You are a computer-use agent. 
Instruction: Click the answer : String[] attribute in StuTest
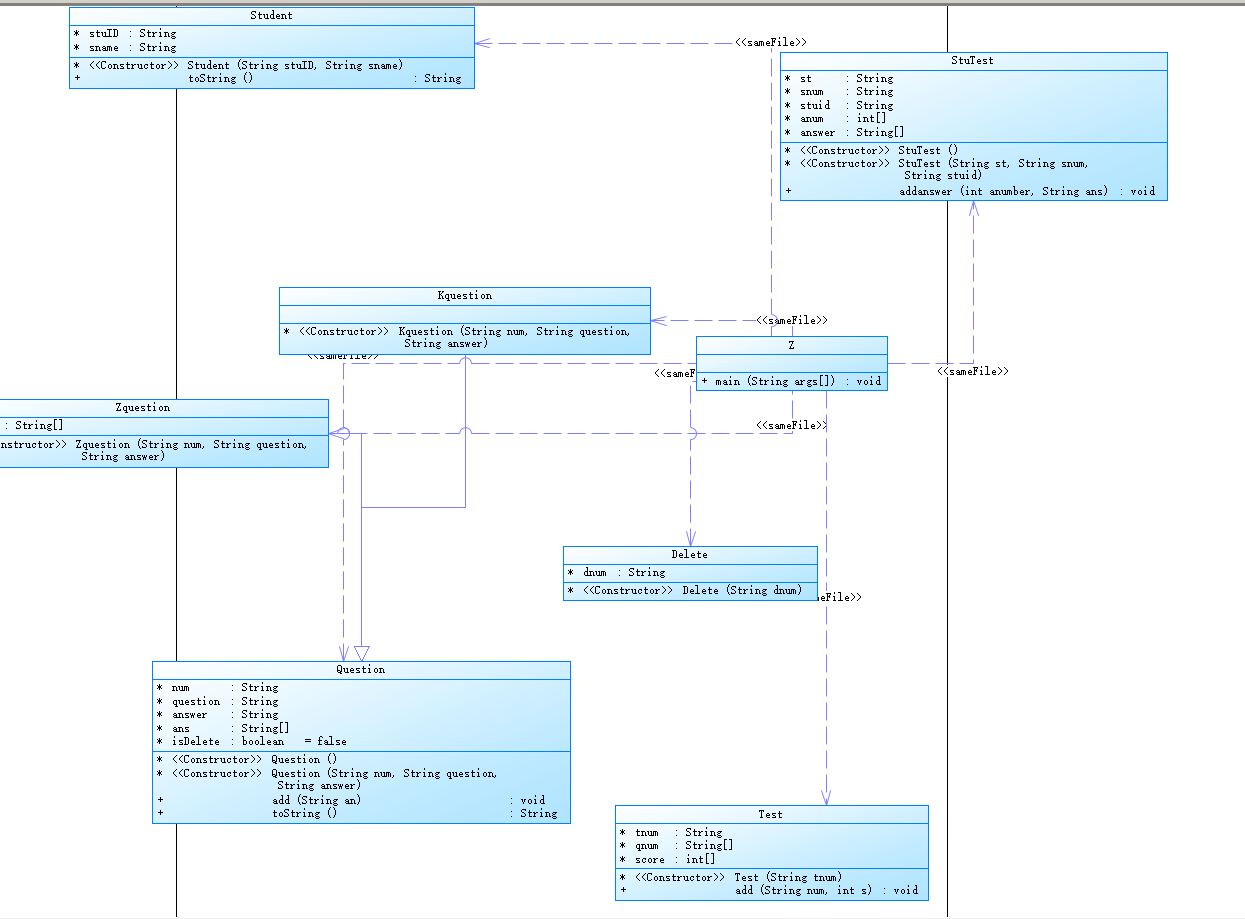tap(844, 132)
